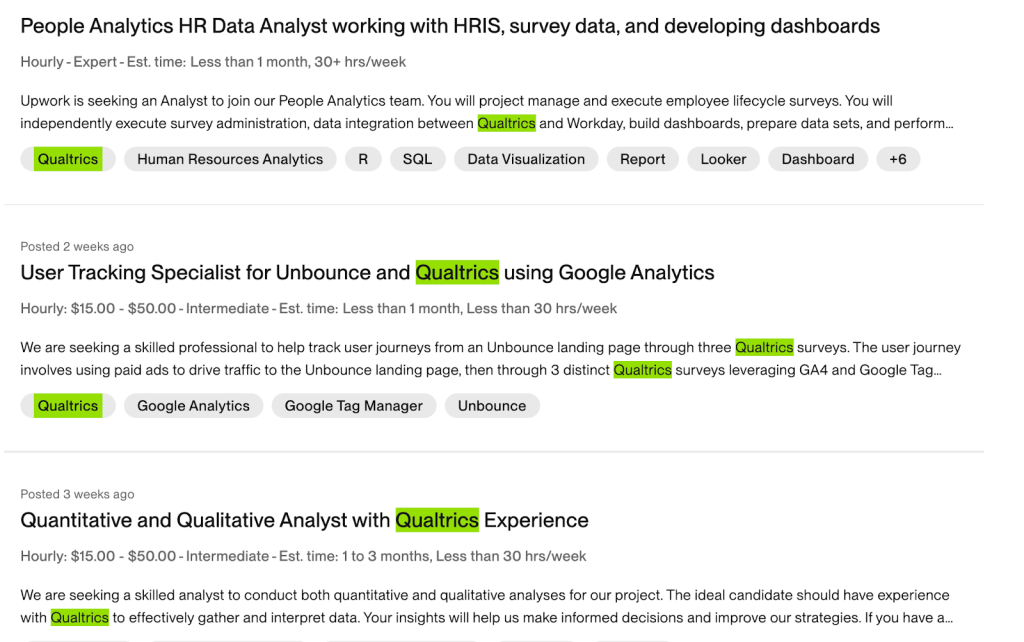Choose the SQL skill tag
Image resolution: width=1024 pixels, height=642 pixels.
[x=417, y=159]
